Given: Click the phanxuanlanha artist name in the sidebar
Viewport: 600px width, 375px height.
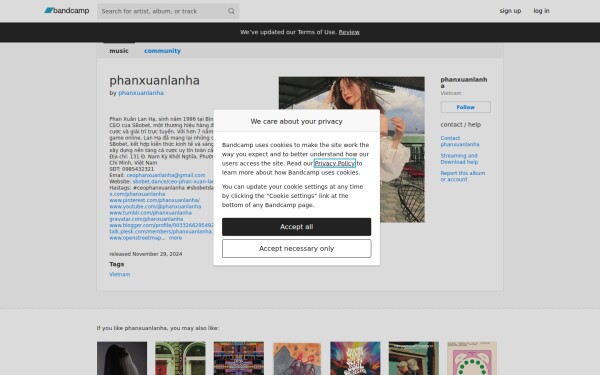Looking at the screenshot, I should tap(463, 82).
